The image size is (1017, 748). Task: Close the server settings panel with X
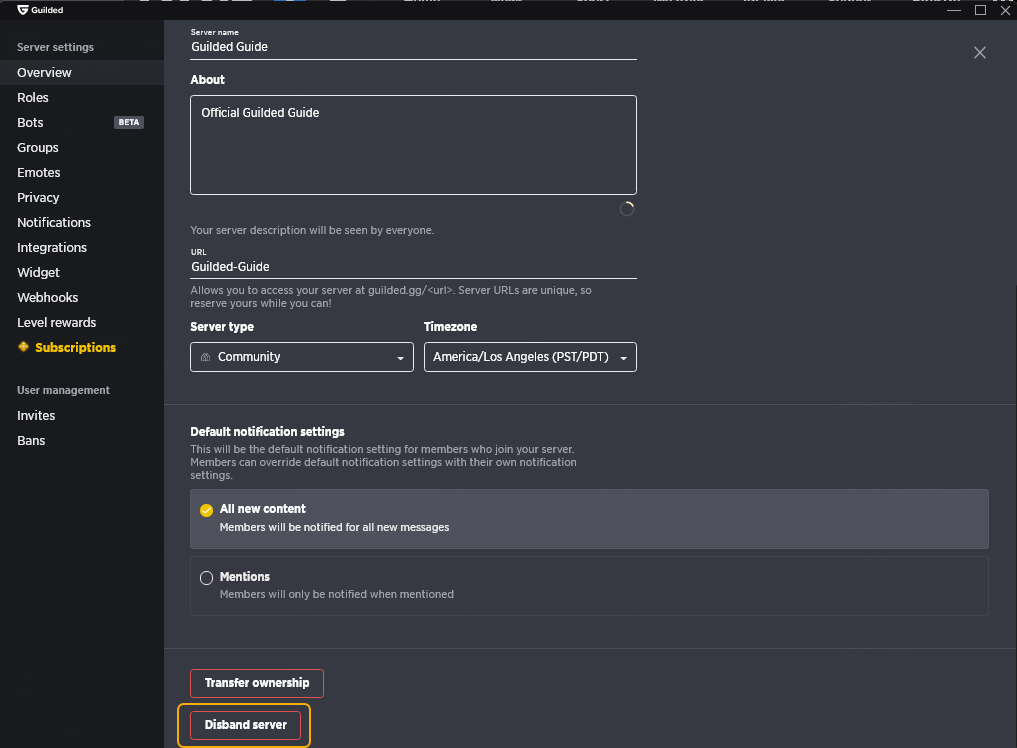pyautogui.click(x=979, y=53)
